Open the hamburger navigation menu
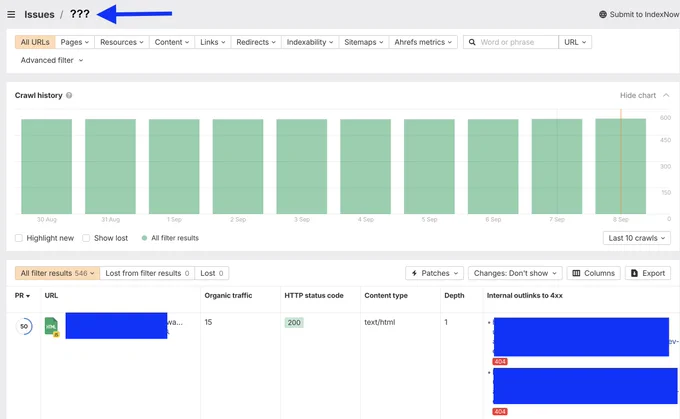Viewport: 680px width, 419px height. point(11,15)
